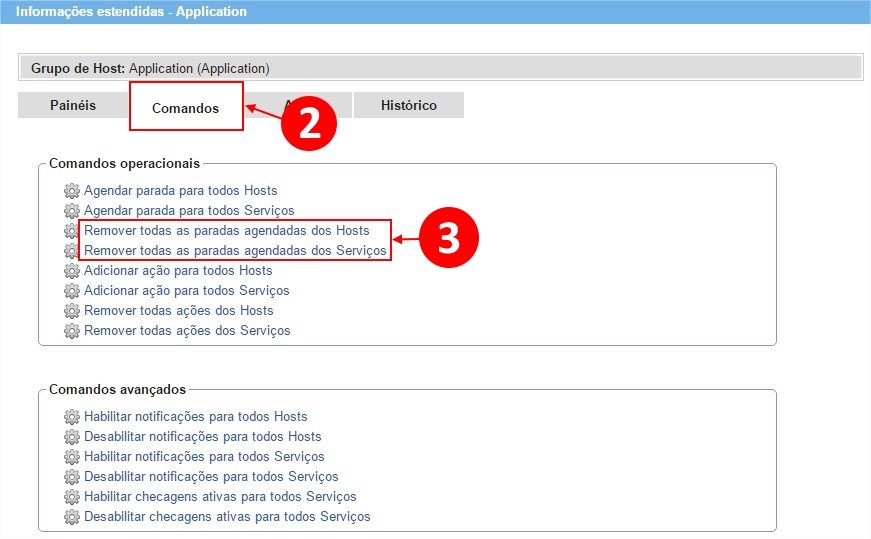Click gear icon next to Remover todas ações dos Serviços
Image resolution: width=871 pixels, height=539 pixels.
coord(71,331)
